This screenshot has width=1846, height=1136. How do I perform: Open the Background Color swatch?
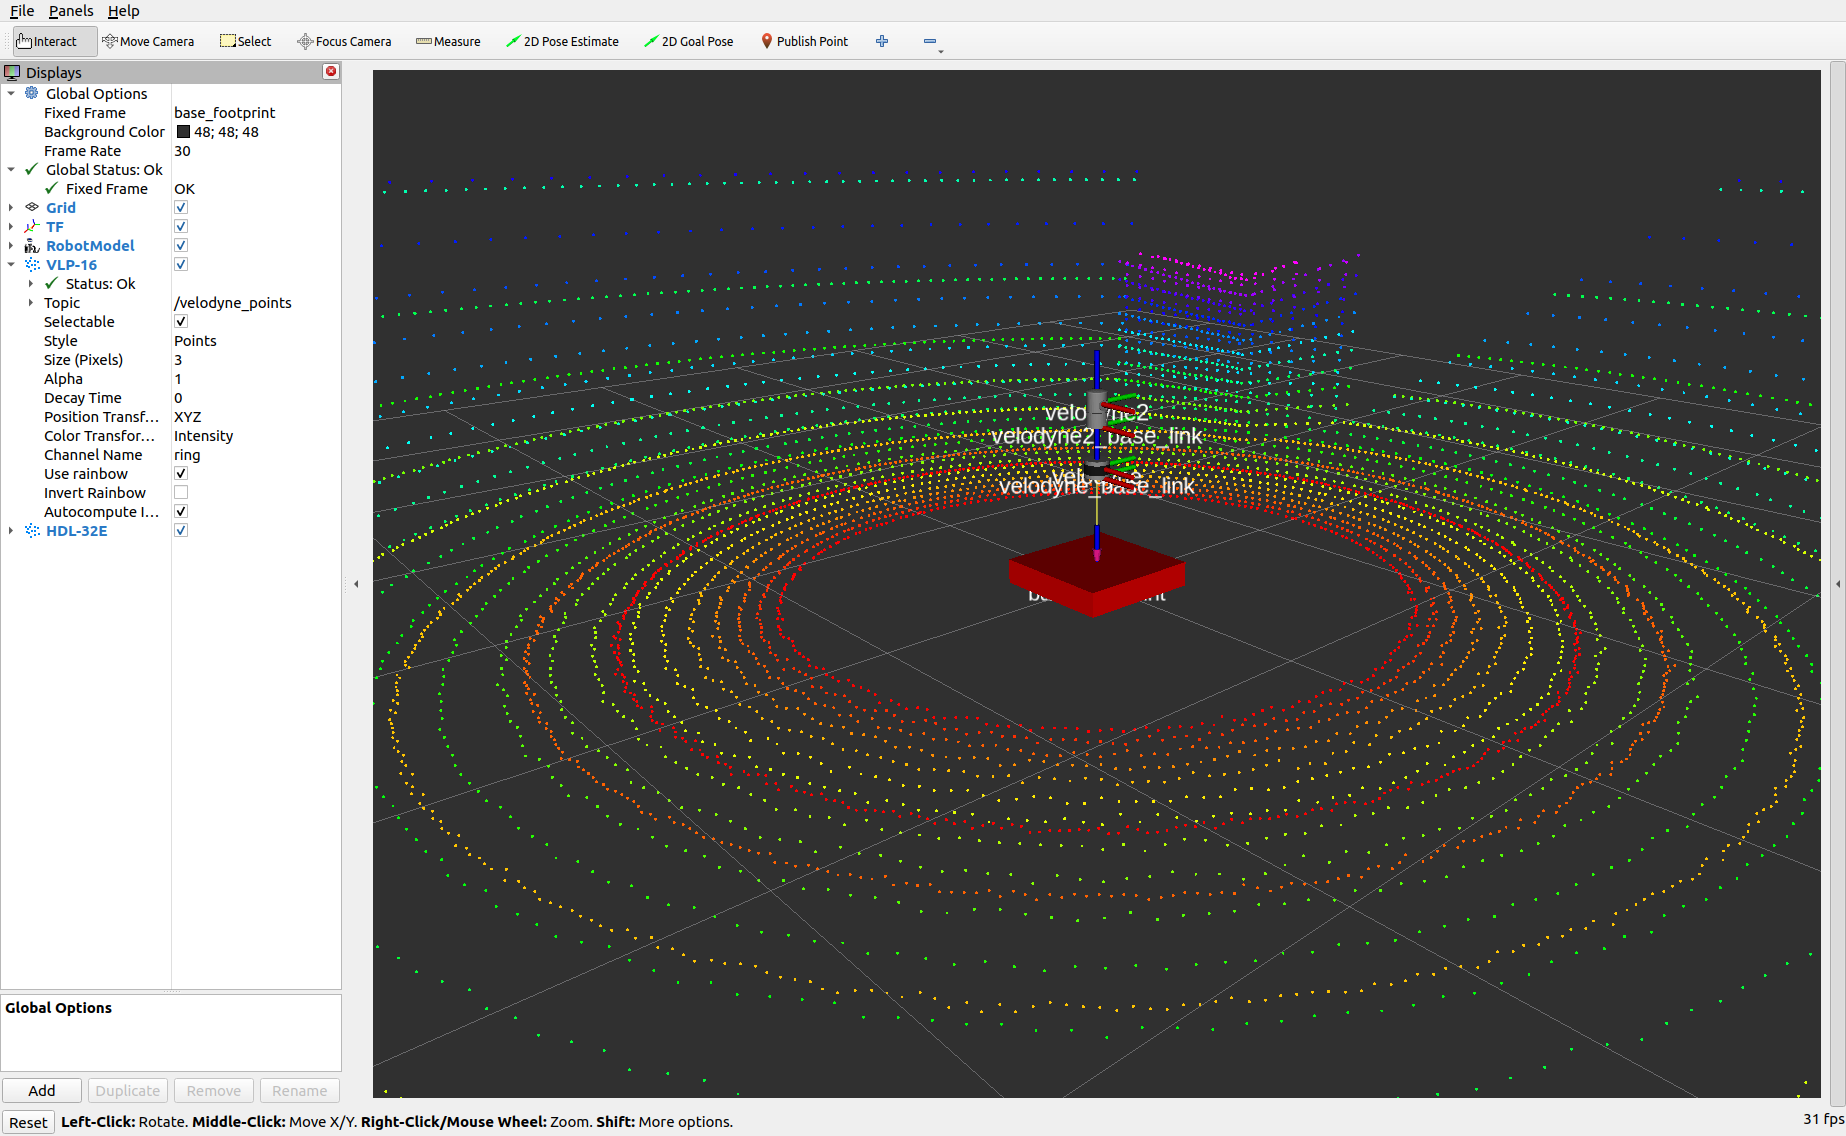point(183,131)
